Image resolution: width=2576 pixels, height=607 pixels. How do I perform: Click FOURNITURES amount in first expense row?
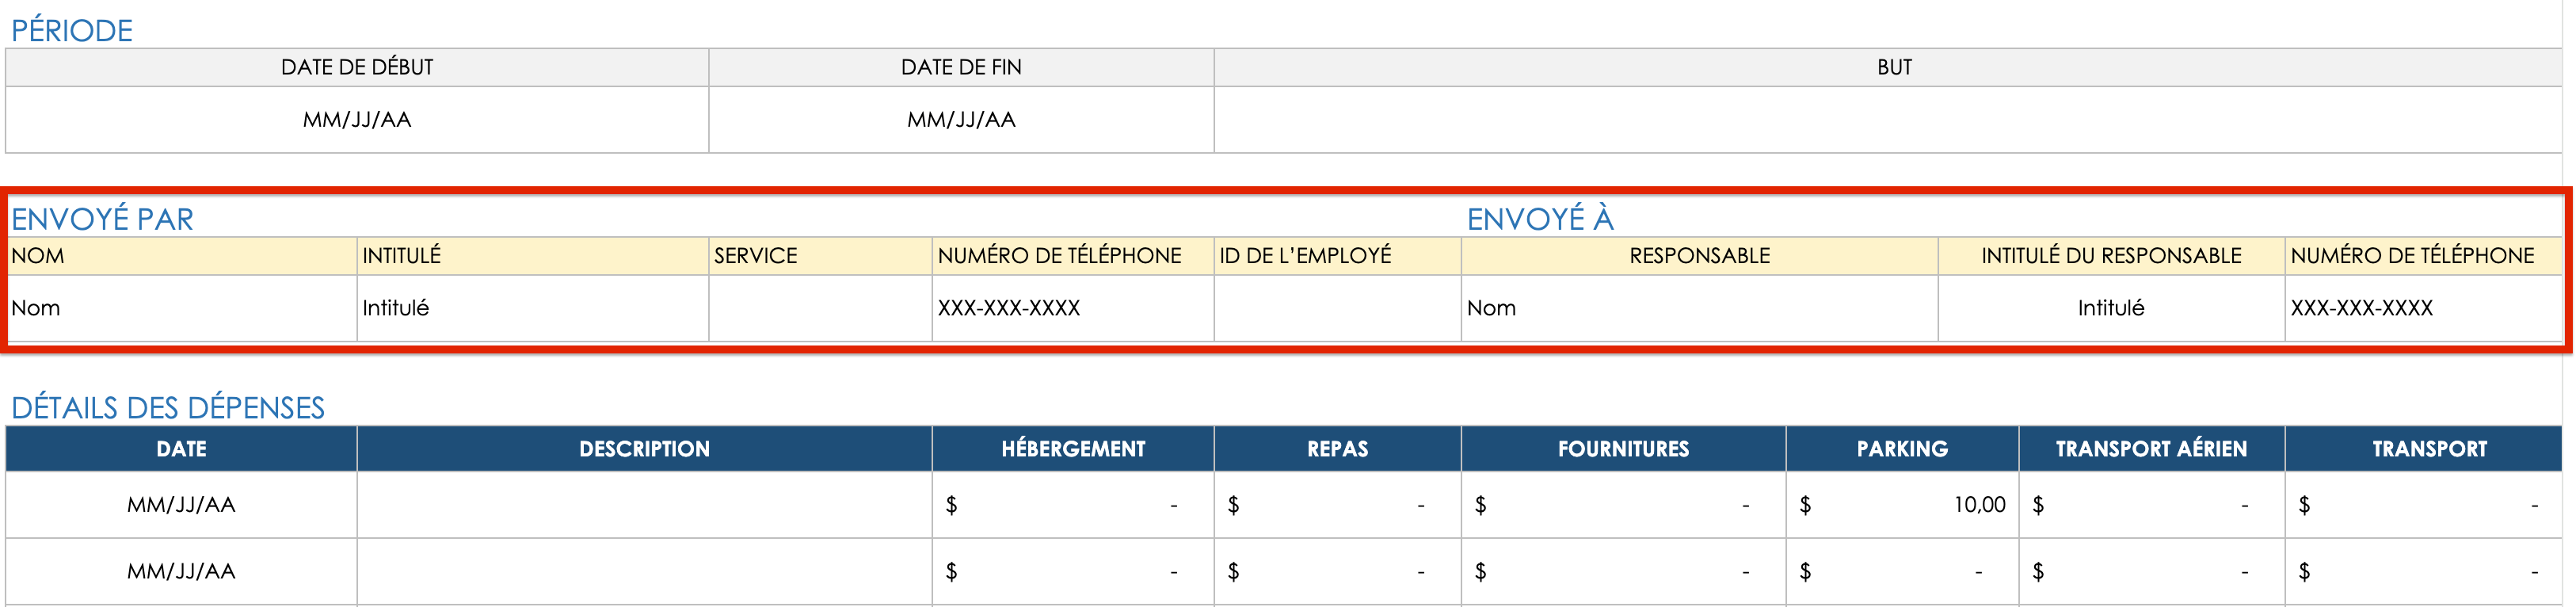tap(1623, 505)
